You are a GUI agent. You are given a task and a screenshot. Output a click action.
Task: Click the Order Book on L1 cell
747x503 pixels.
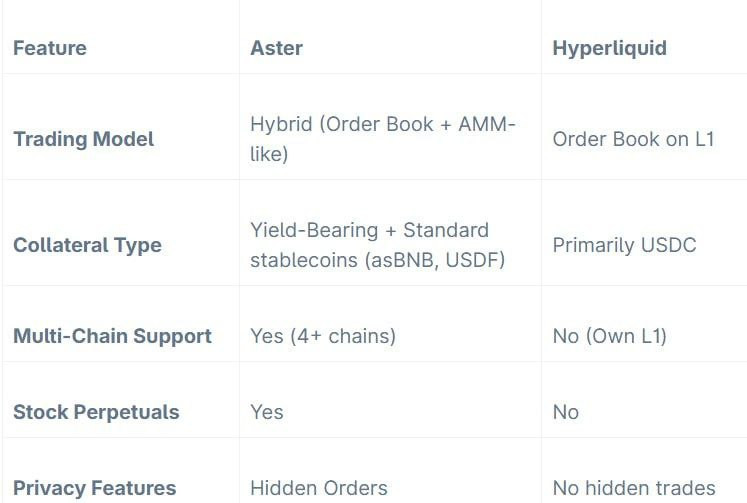click(633, 139)
